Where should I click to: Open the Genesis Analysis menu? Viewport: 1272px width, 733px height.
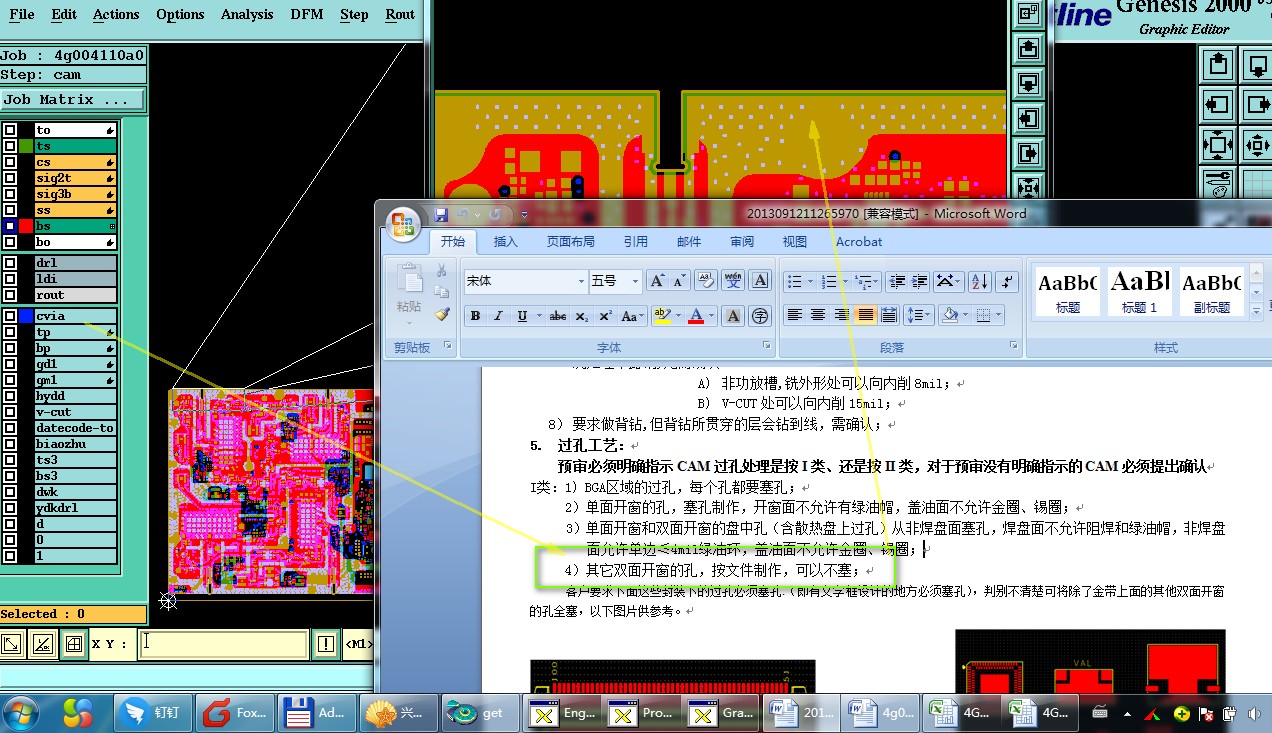pyautogui.click(x=247, y=14)
